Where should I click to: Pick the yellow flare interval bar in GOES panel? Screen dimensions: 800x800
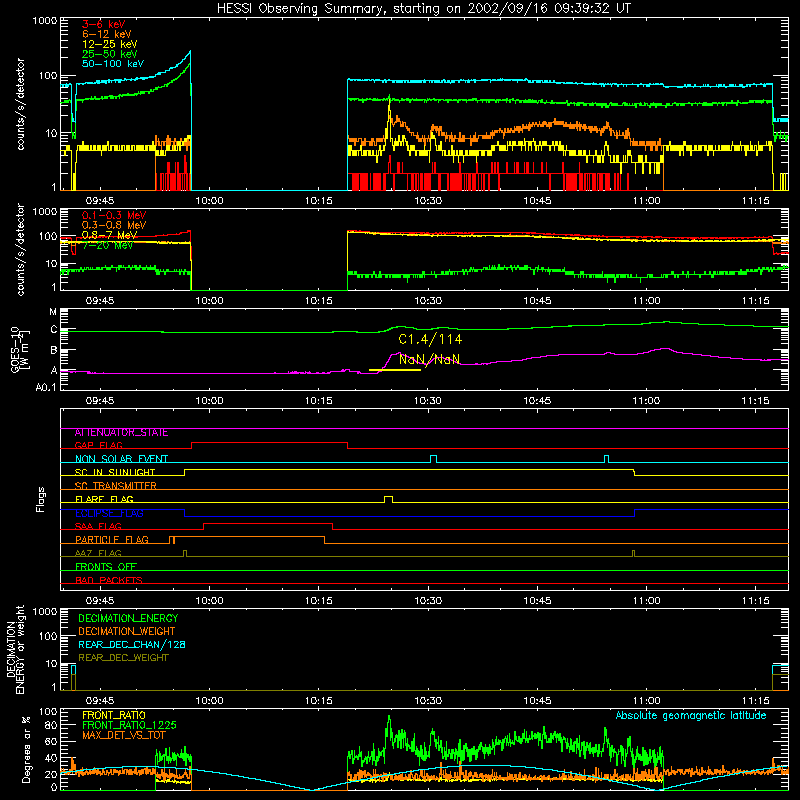395,369
